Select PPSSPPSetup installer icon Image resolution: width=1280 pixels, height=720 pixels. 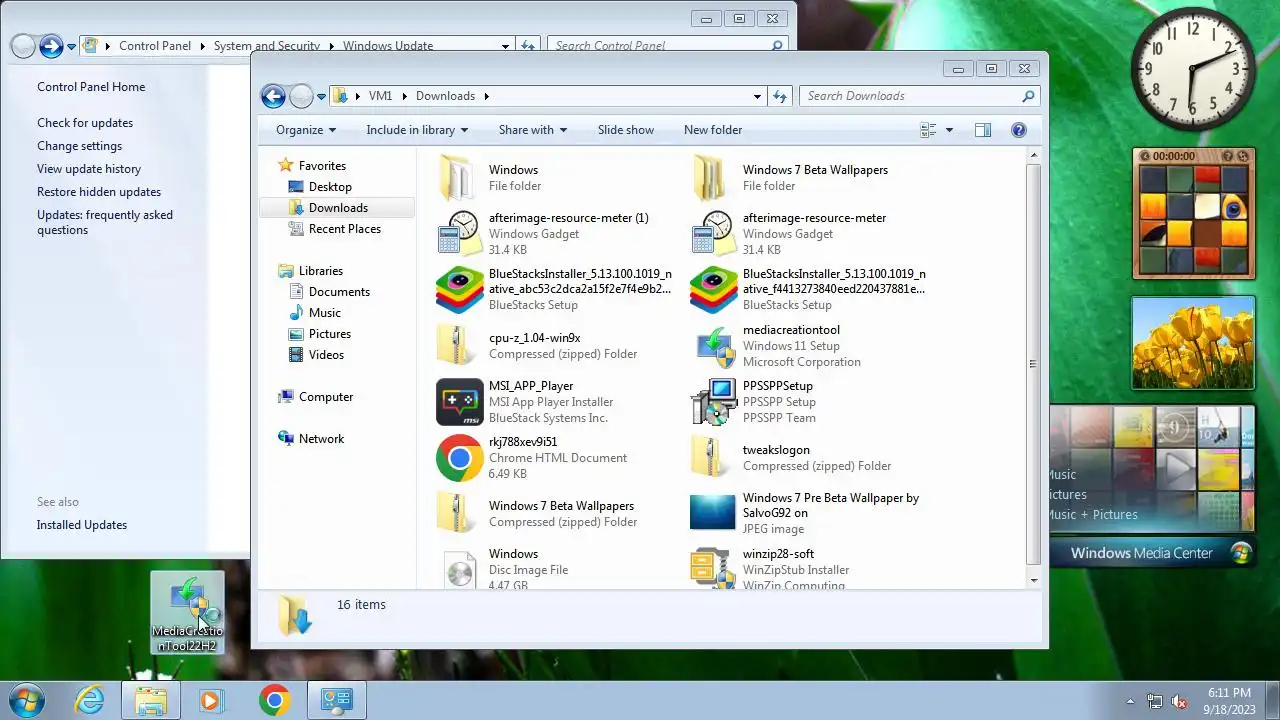(x=713, y=402)
